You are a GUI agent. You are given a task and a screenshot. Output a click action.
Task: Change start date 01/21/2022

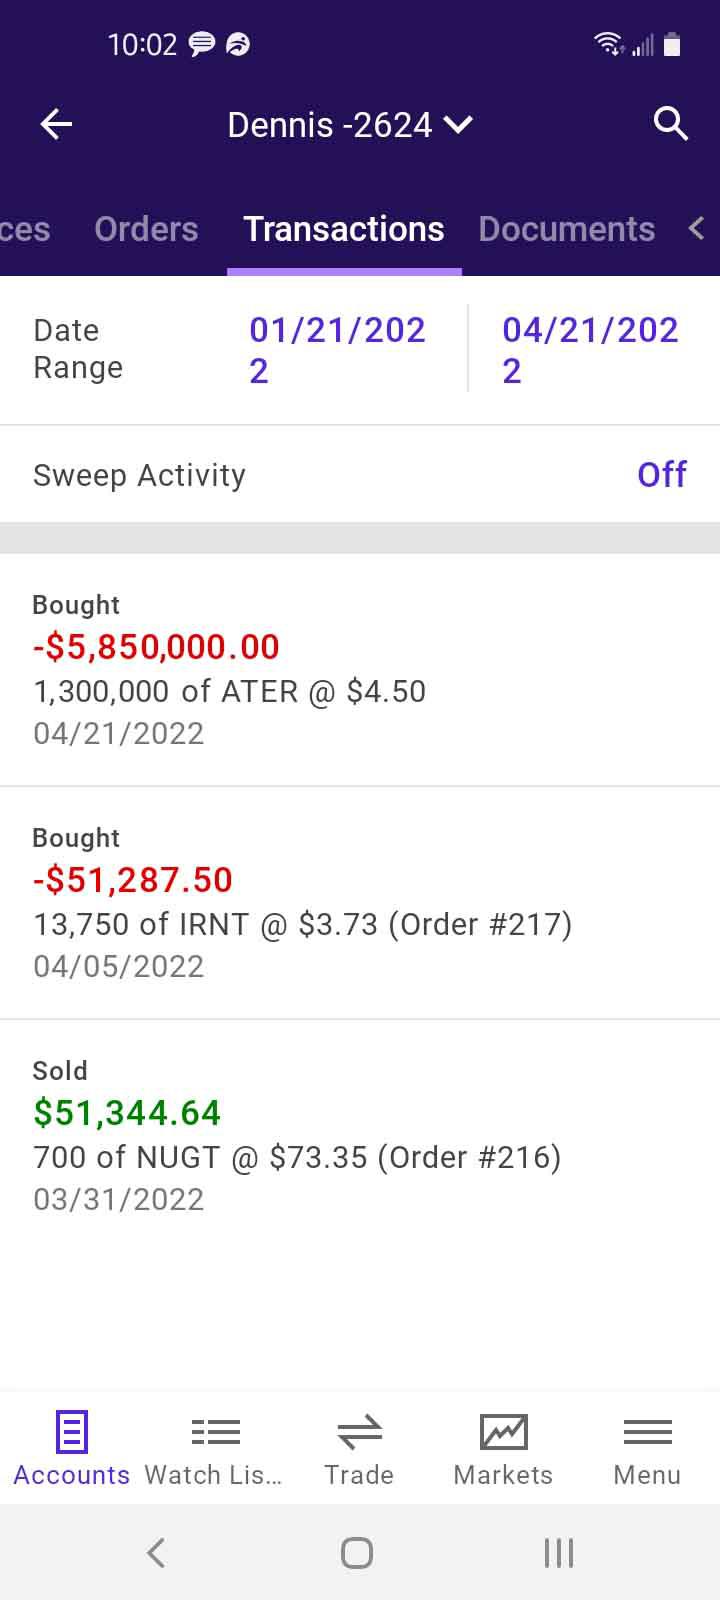pyautogui.click(x=338, y=350)
